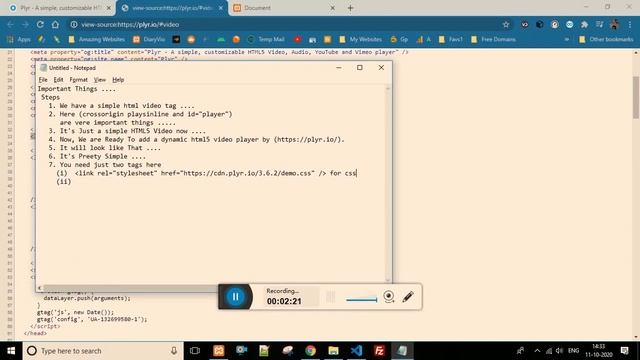
Task: Open FileZilla from the taskbar
Action: click(x=379, y=351)
